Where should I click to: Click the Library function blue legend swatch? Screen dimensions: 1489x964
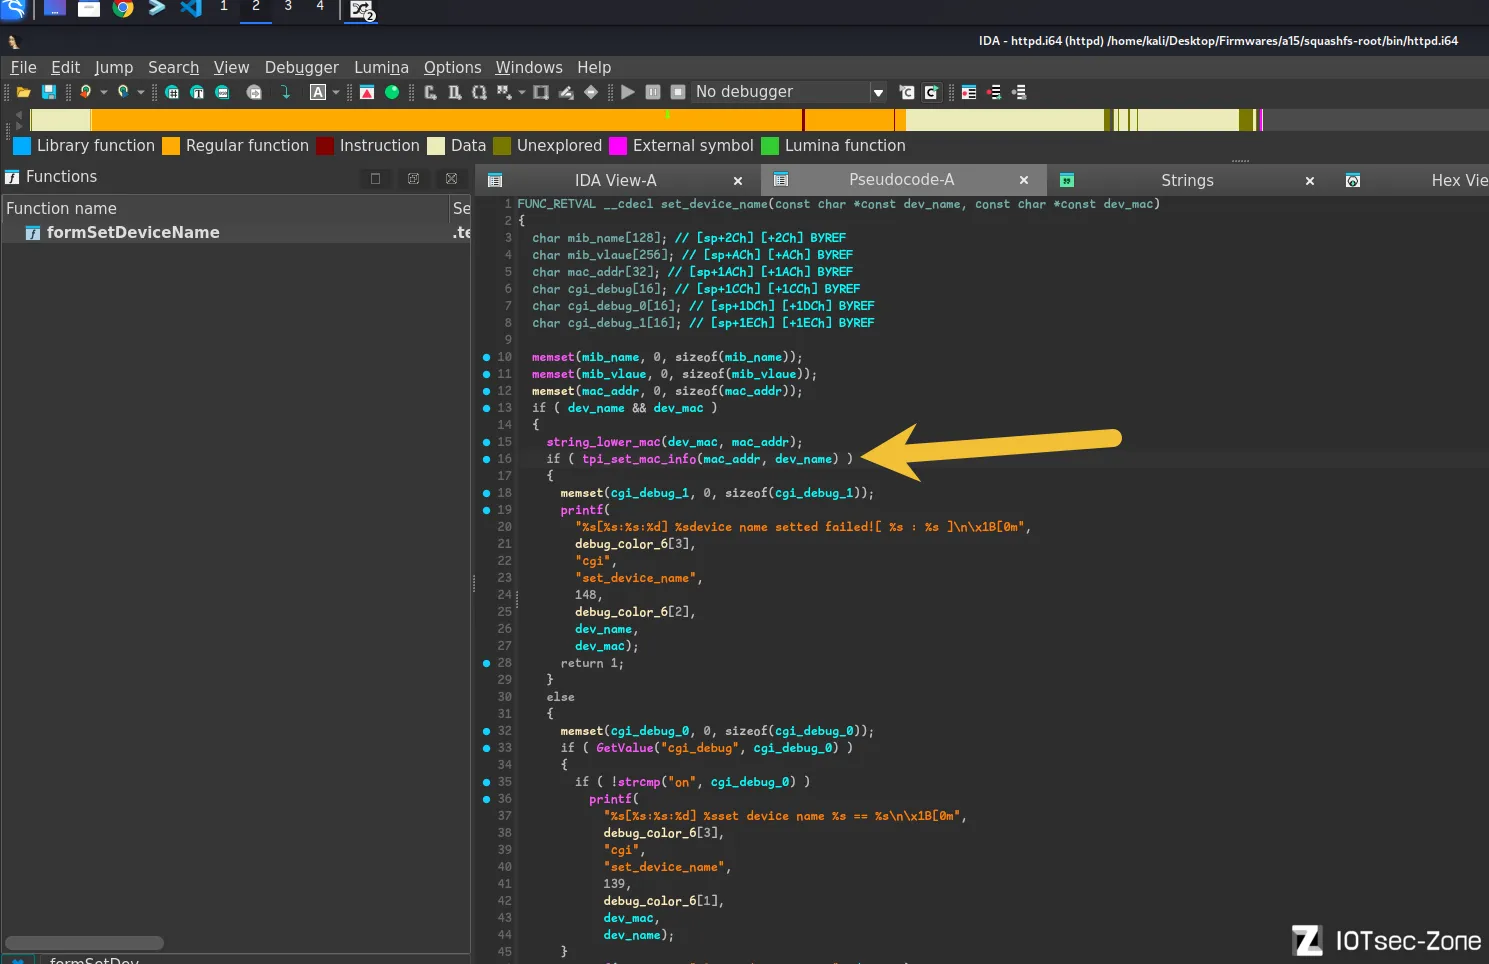pos(22,146)
